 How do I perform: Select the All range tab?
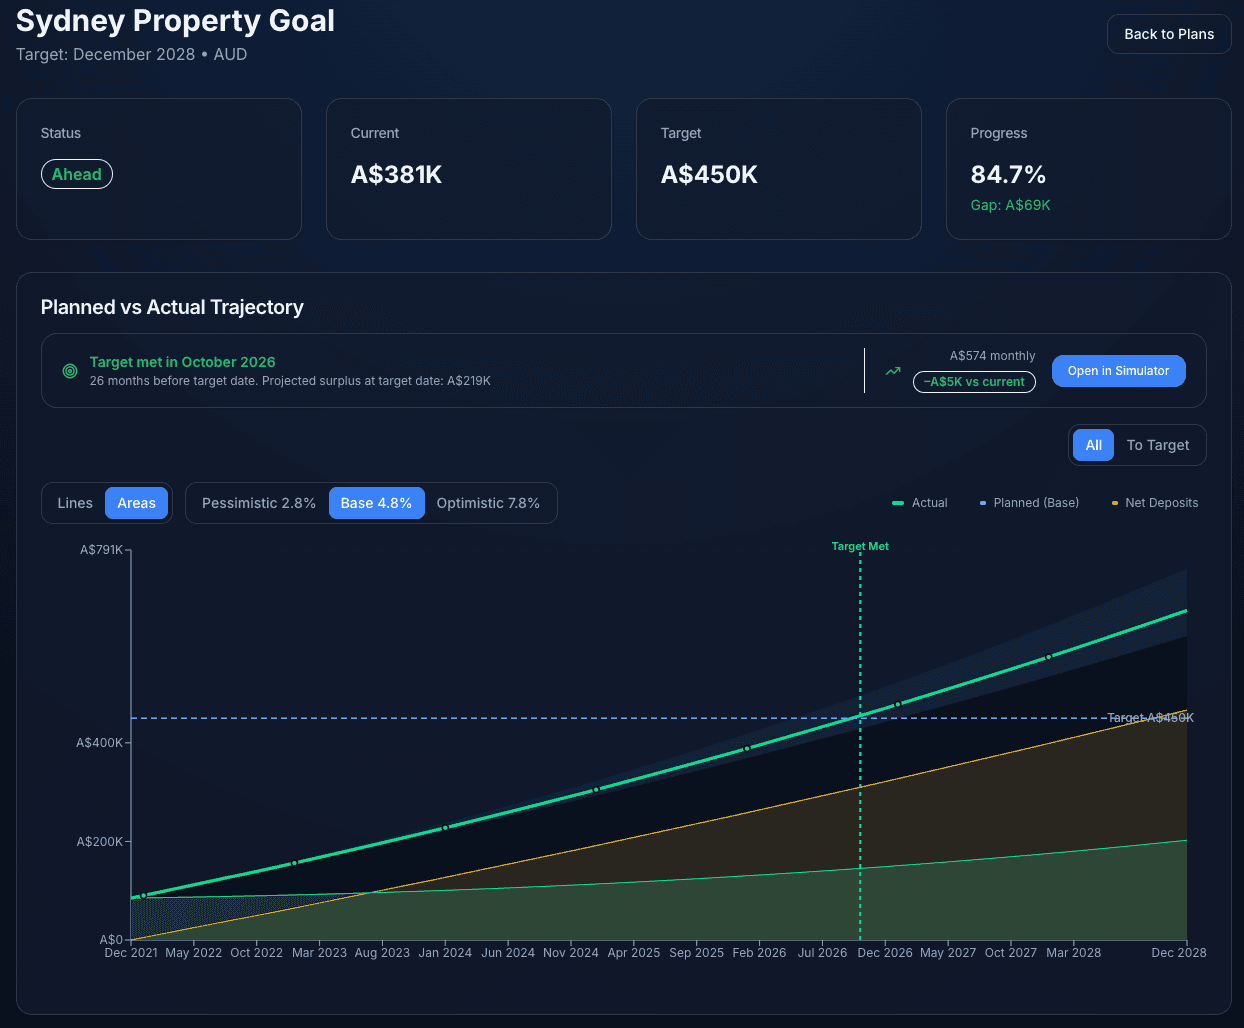pos(1093,445)
